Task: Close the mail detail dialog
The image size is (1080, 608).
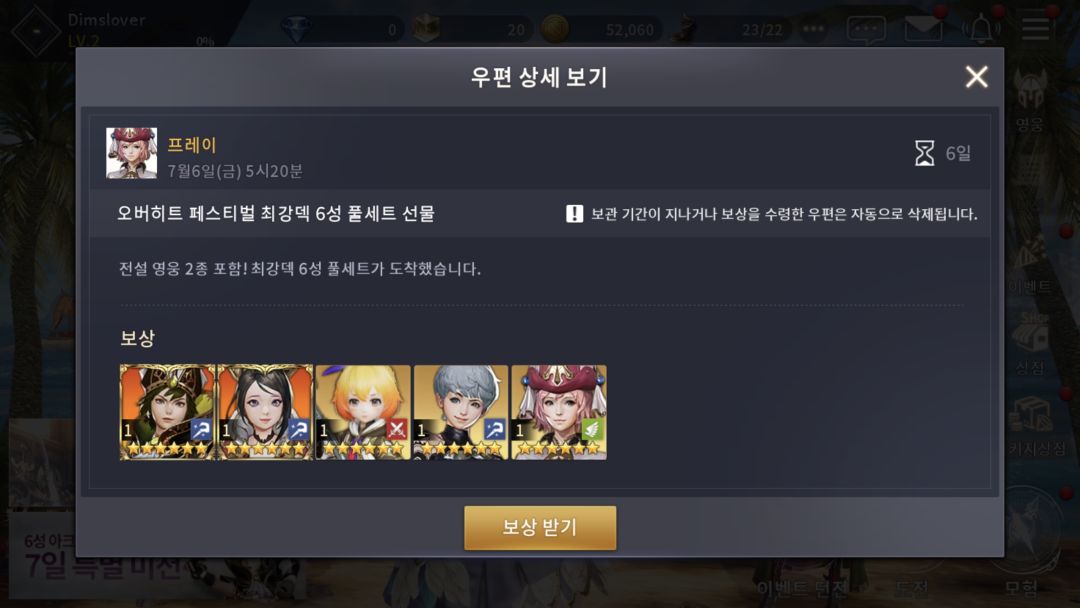Action: (x=976, y=76)
